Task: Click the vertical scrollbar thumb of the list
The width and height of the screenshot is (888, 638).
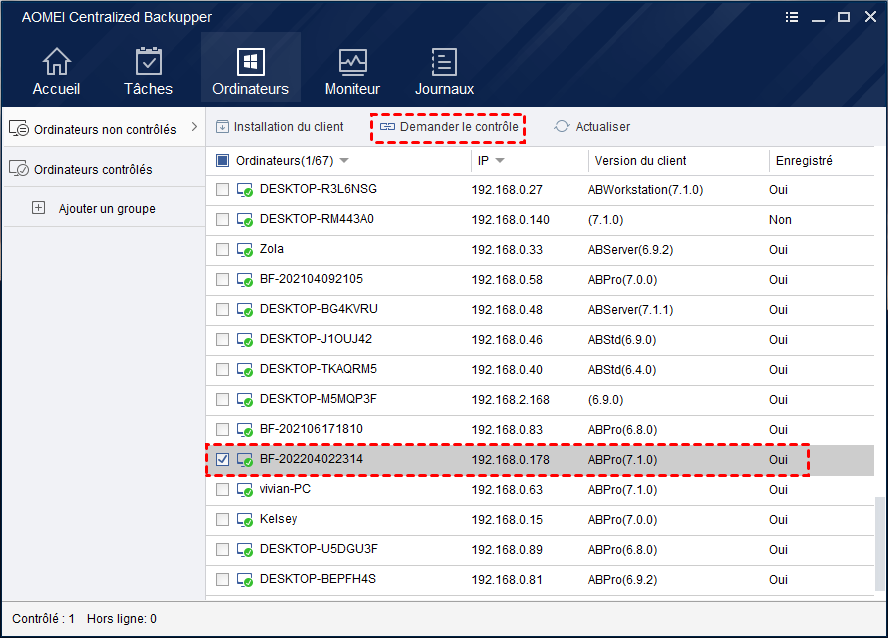Action: [x=879, y=543]
